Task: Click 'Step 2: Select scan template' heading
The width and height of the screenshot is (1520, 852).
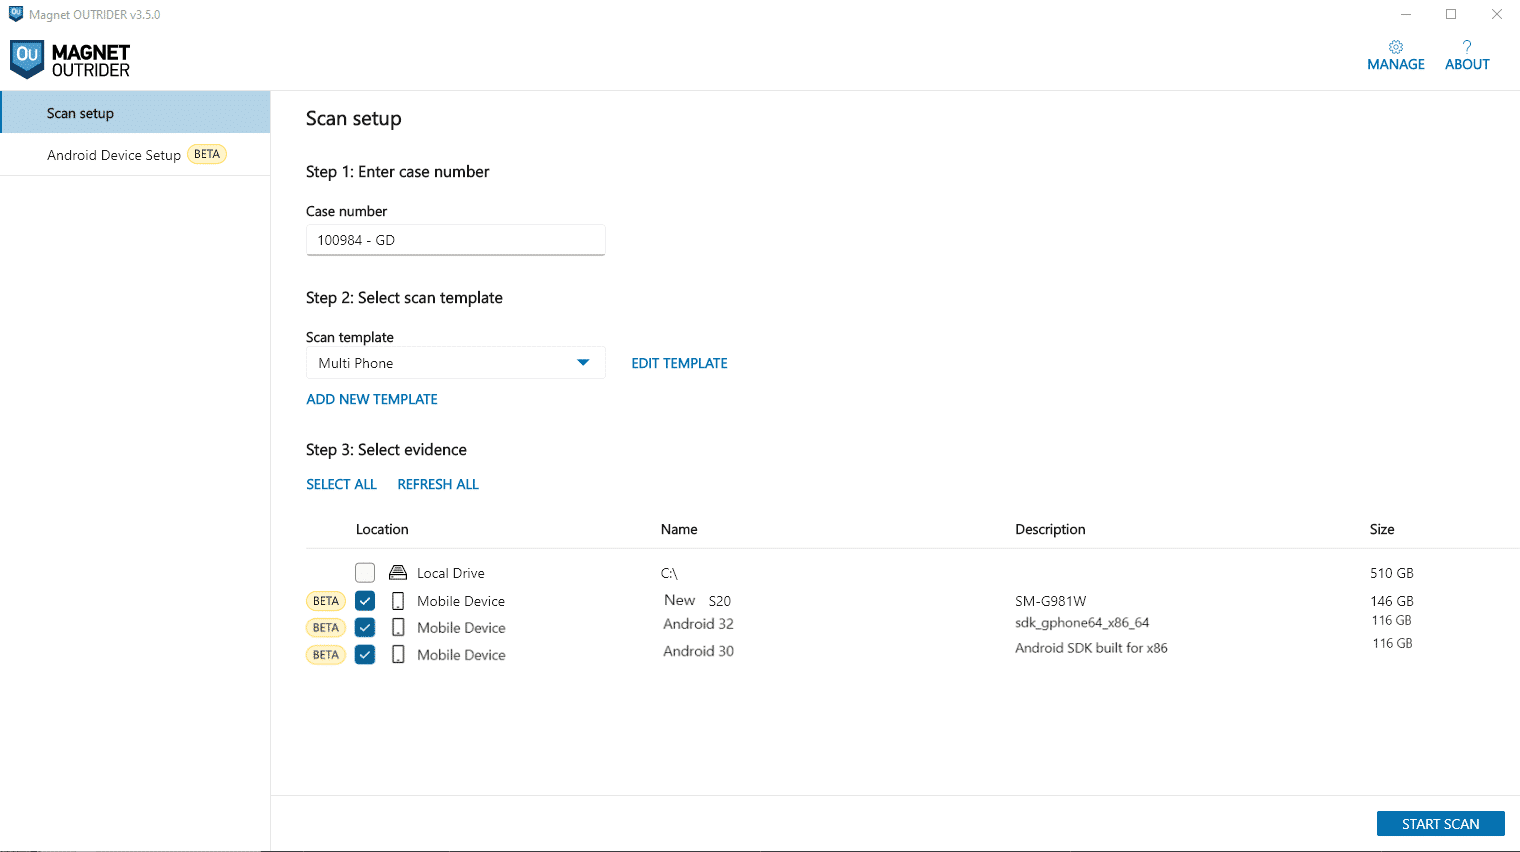Action: click(404, 298)
